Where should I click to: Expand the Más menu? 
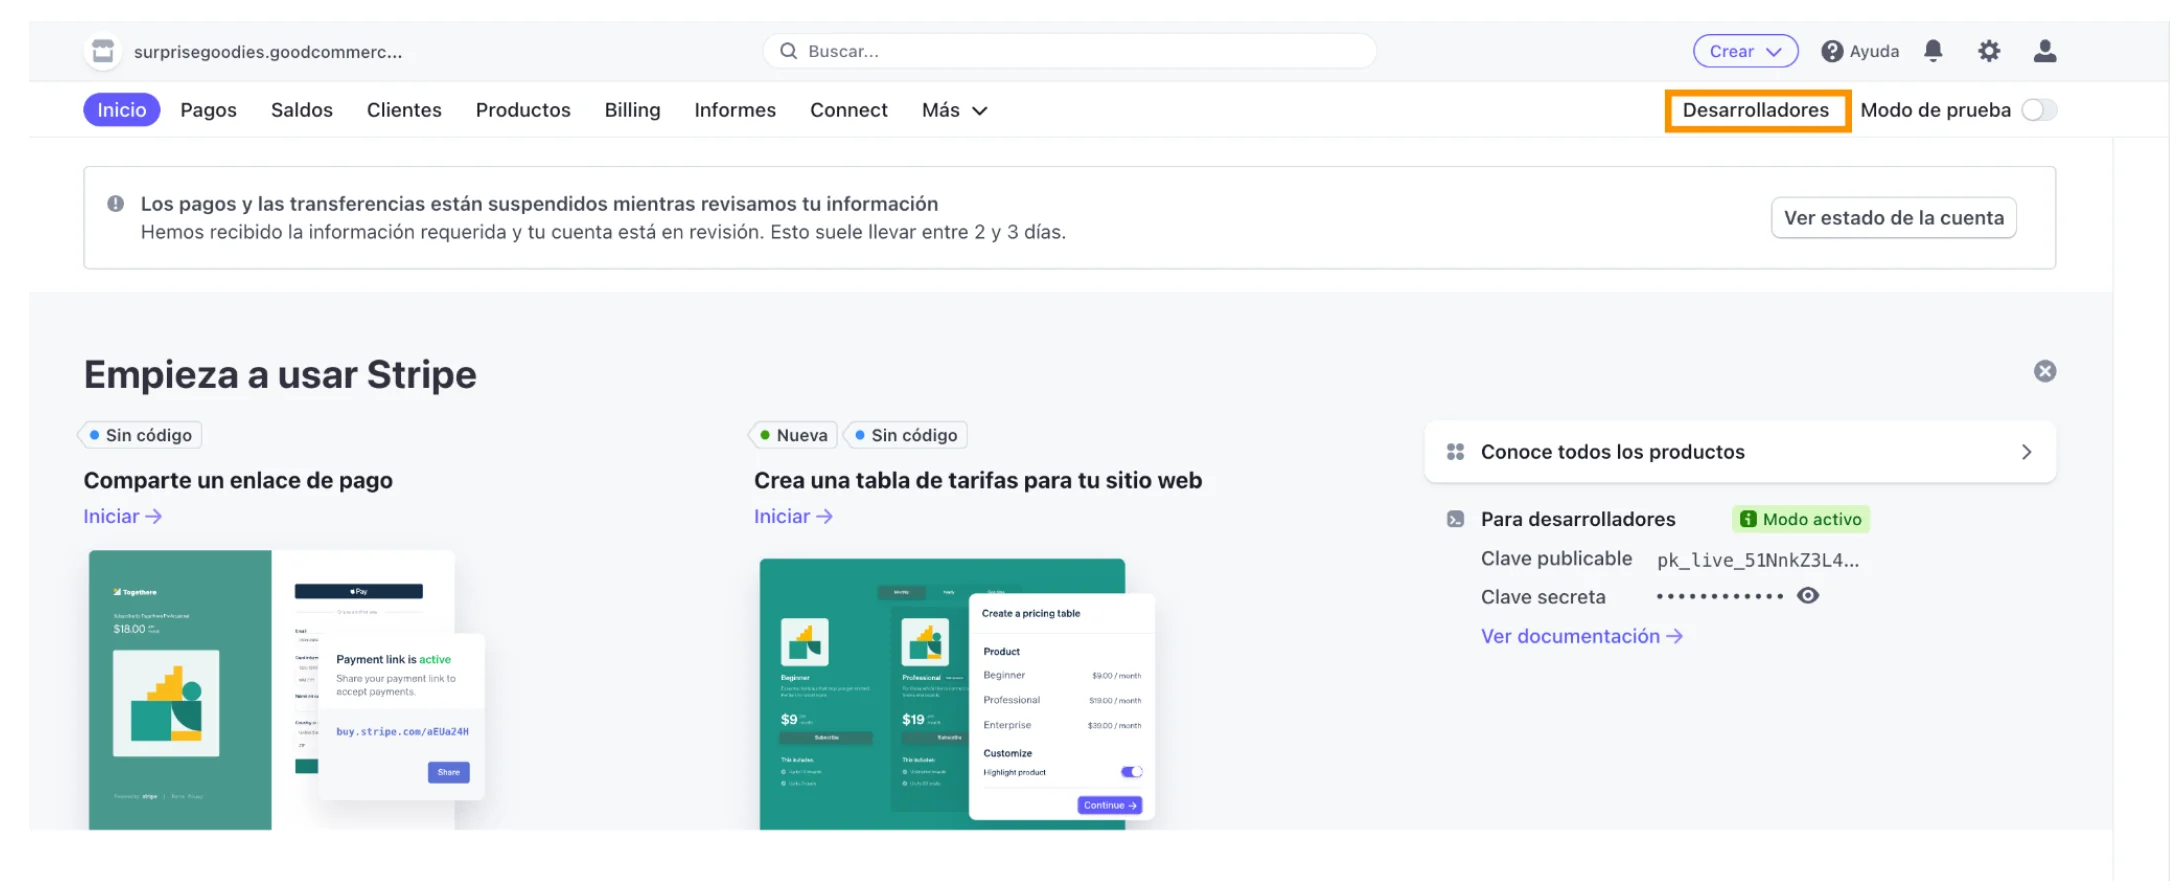[x=954, y=110]
